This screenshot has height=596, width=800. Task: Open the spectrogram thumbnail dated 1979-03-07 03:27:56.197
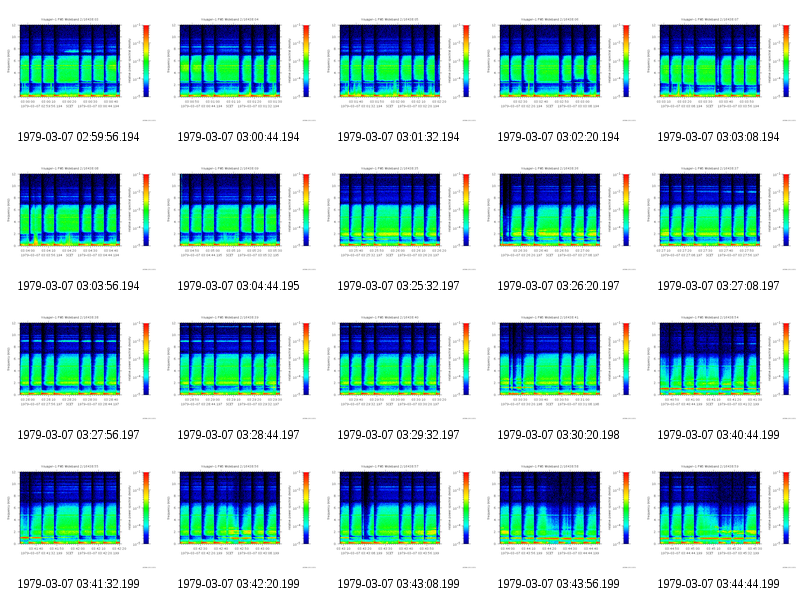pyautogui.click(x=78, y=366)
